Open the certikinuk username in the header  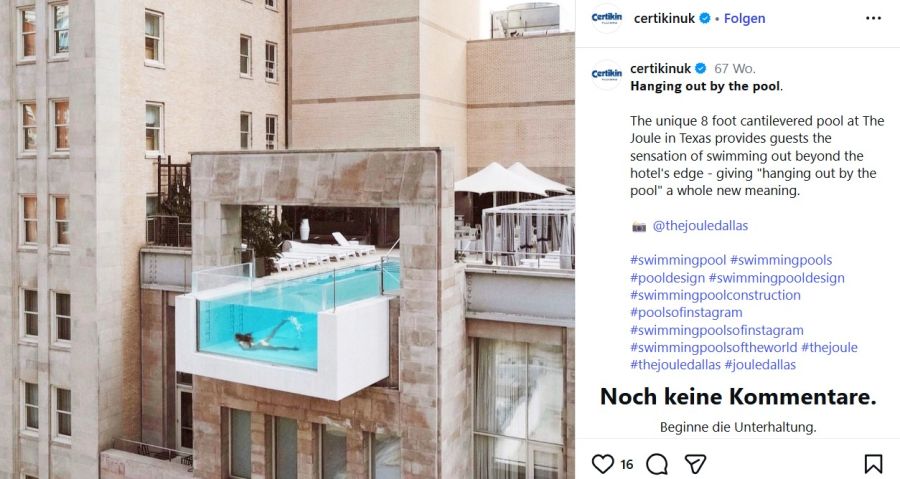(x=664, y=18)
